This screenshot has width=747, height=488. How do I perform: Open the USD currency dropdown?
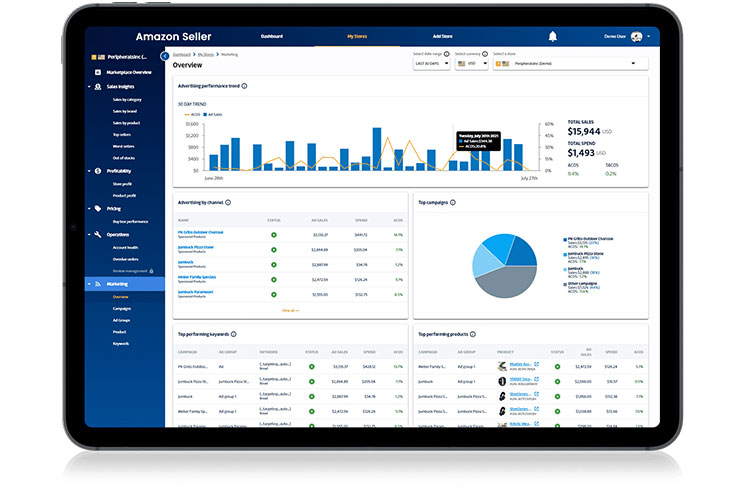(472, 63)
